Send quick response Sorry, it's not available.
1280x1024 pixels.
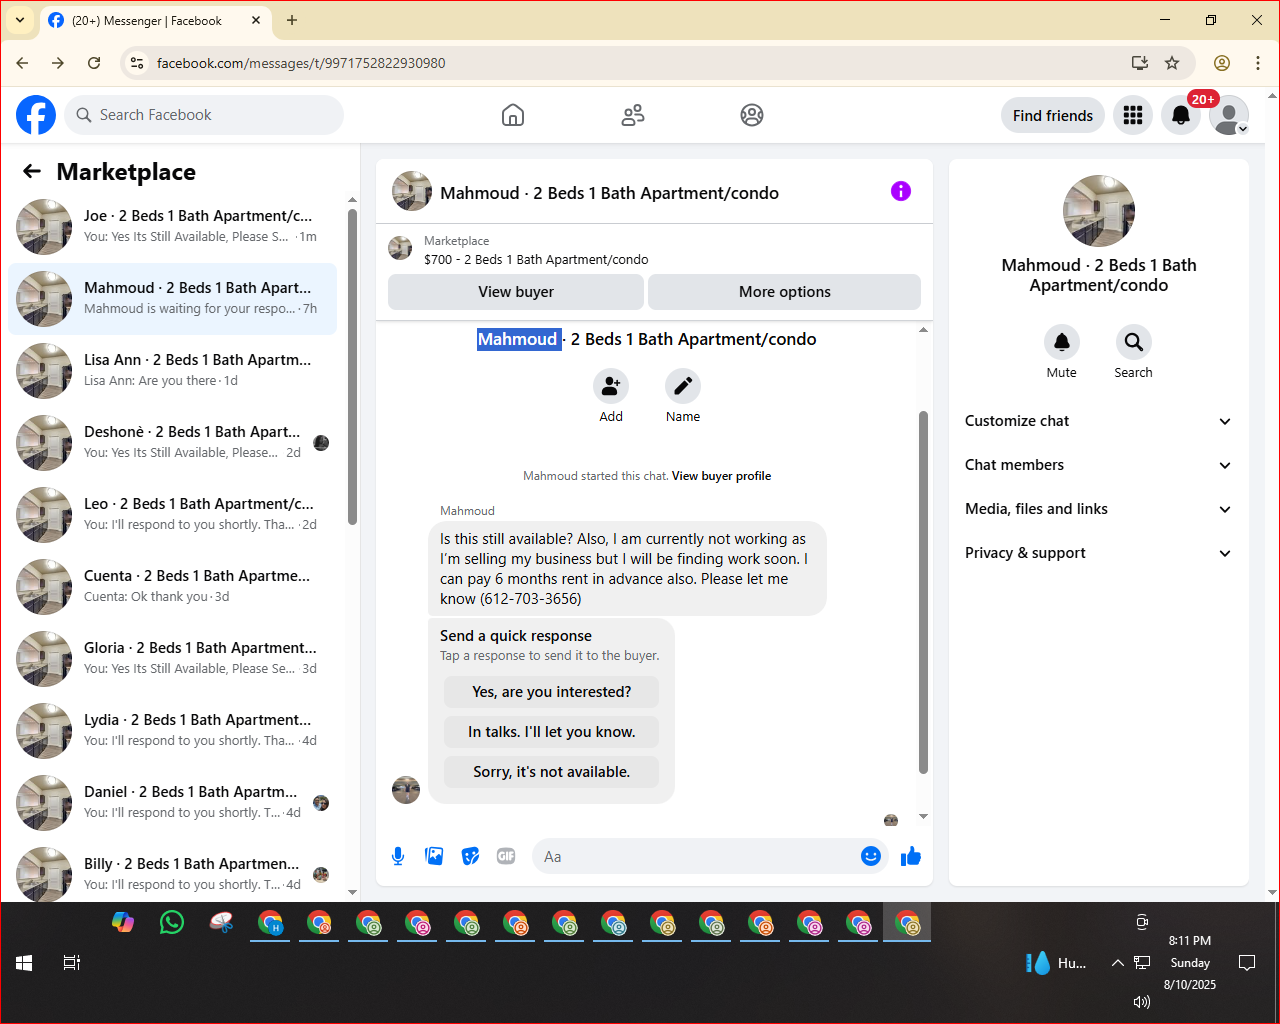tap(552, 772)
